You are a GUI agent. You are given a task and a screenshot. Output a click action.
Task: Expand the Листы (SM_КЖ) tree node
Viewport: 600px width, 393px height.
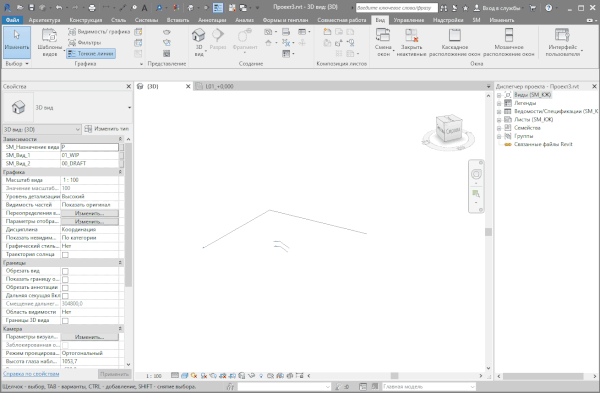coord(499,120)
